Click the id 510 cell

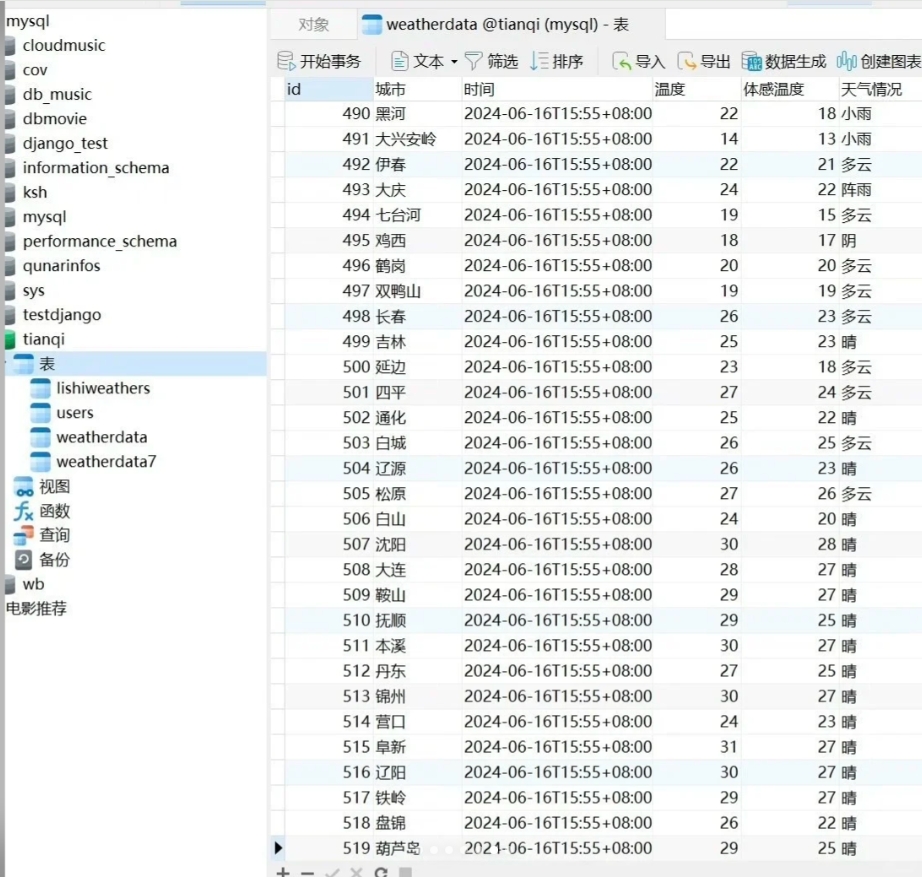329,620
